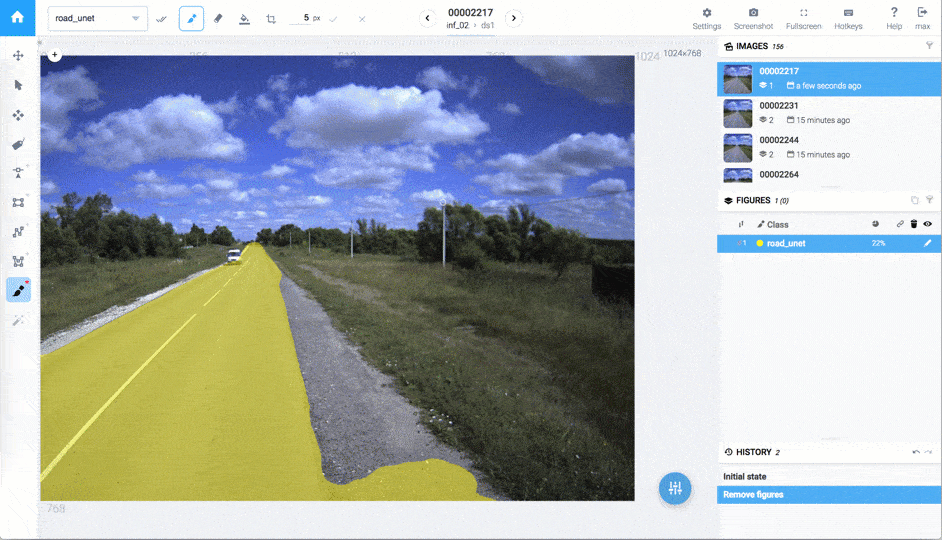Go to next image with right chevron
This screenshot has height=540, width=942.
pyautogui.click(x=513, y=18)
